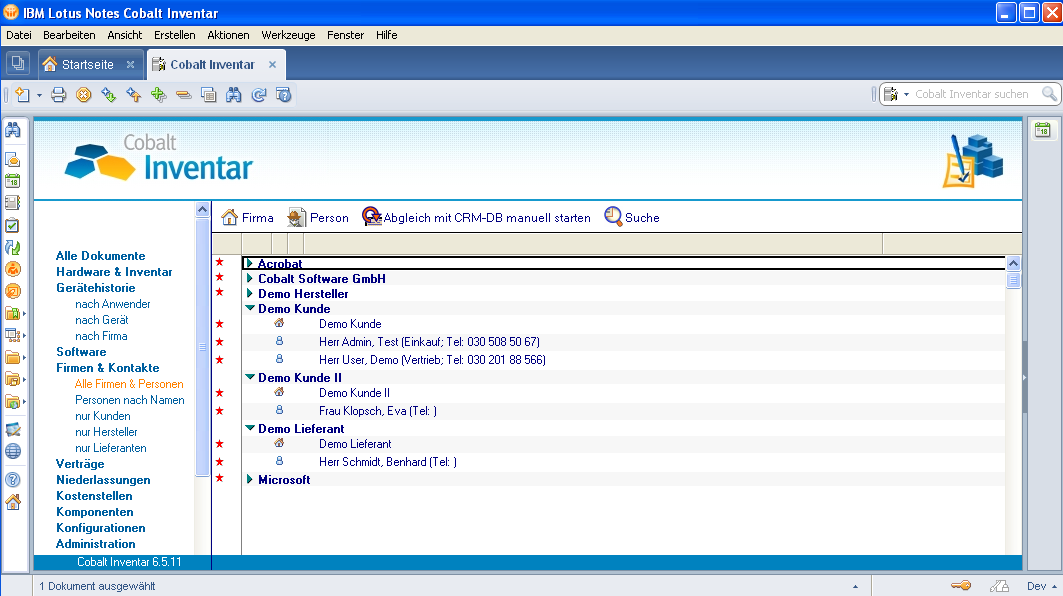Open the Werkzeuge menu
1063x596 pixels.
(288, 35)
